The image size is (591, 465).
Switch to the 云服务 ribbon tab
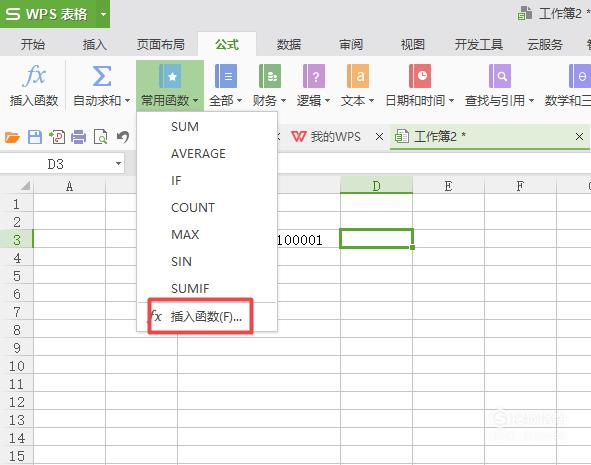coord(545,44)
